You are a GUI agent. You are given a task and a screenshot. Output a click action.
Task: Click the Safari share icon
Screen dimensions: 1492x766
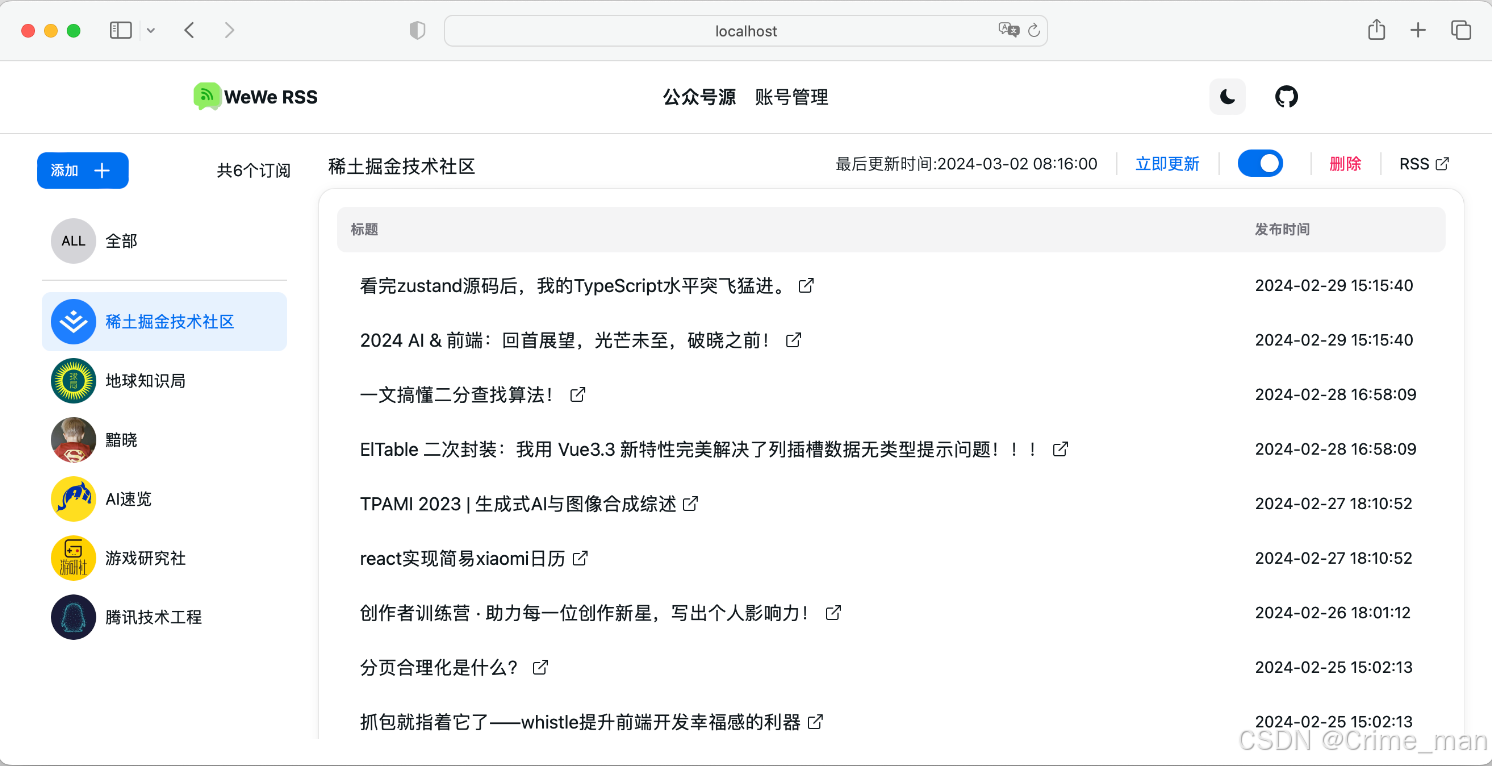click(1377, 30)
